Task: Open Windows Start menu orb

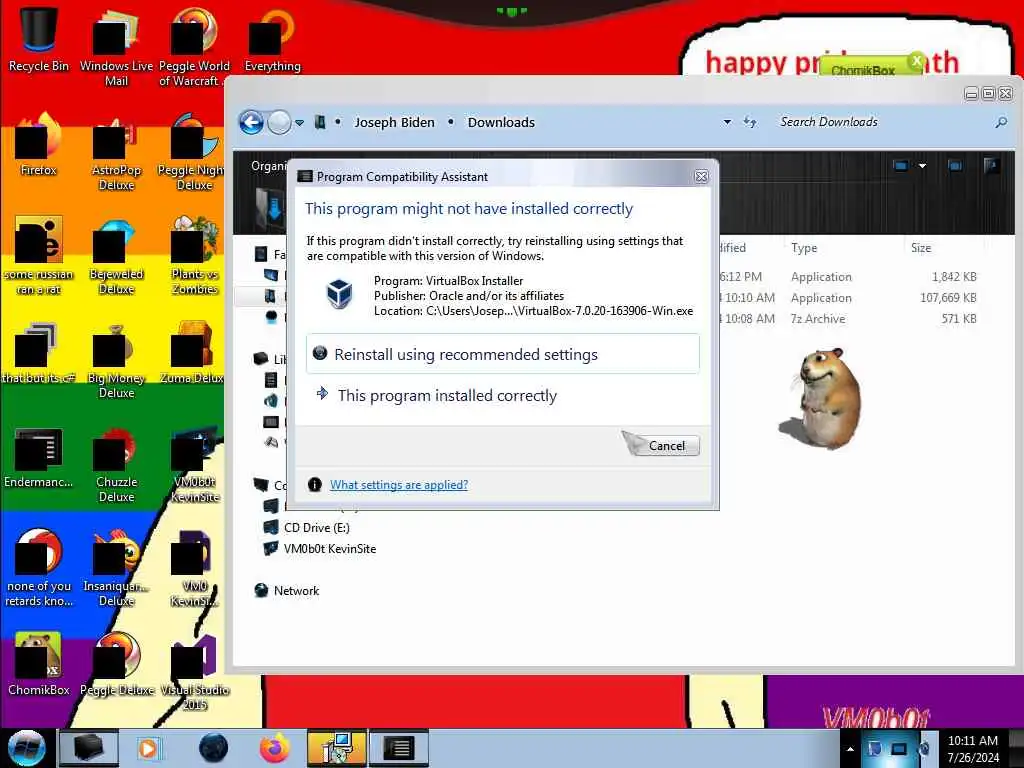Action: click(26, 748)
